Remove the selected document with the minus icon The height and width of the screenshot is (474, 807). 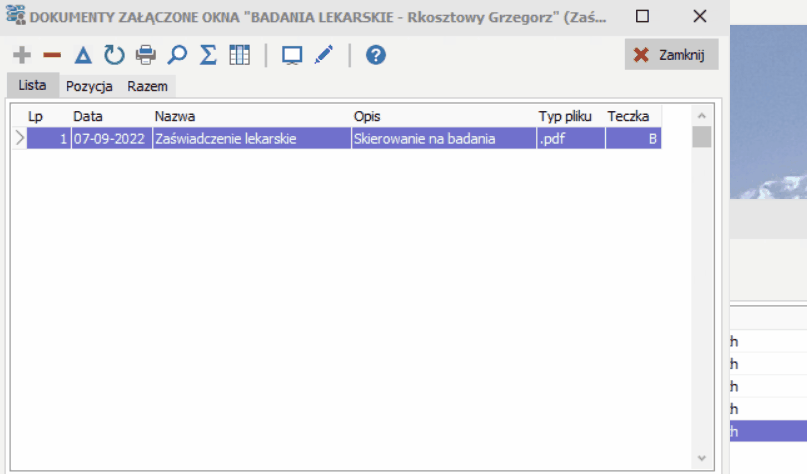coord(52,55)
